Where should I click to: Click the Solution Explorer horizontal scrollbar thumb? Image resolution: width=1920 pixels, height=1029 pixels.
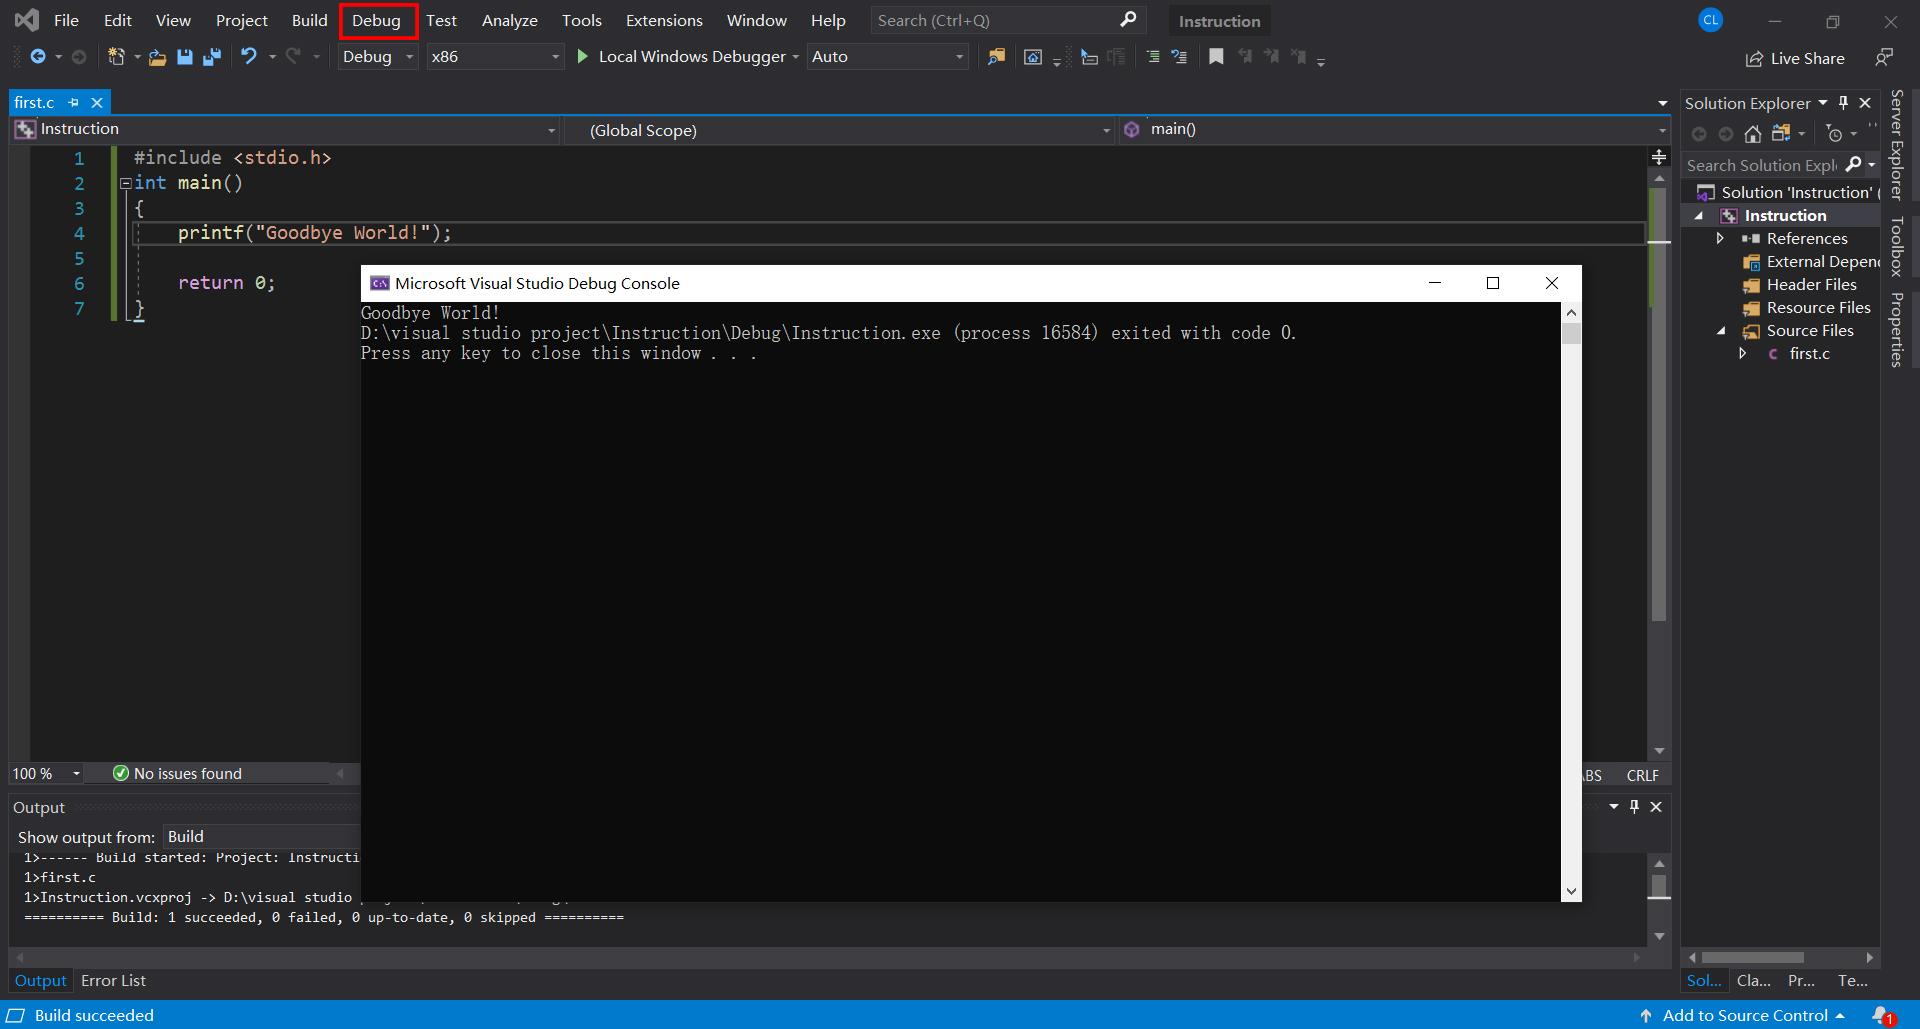(x=1754, y=958)
